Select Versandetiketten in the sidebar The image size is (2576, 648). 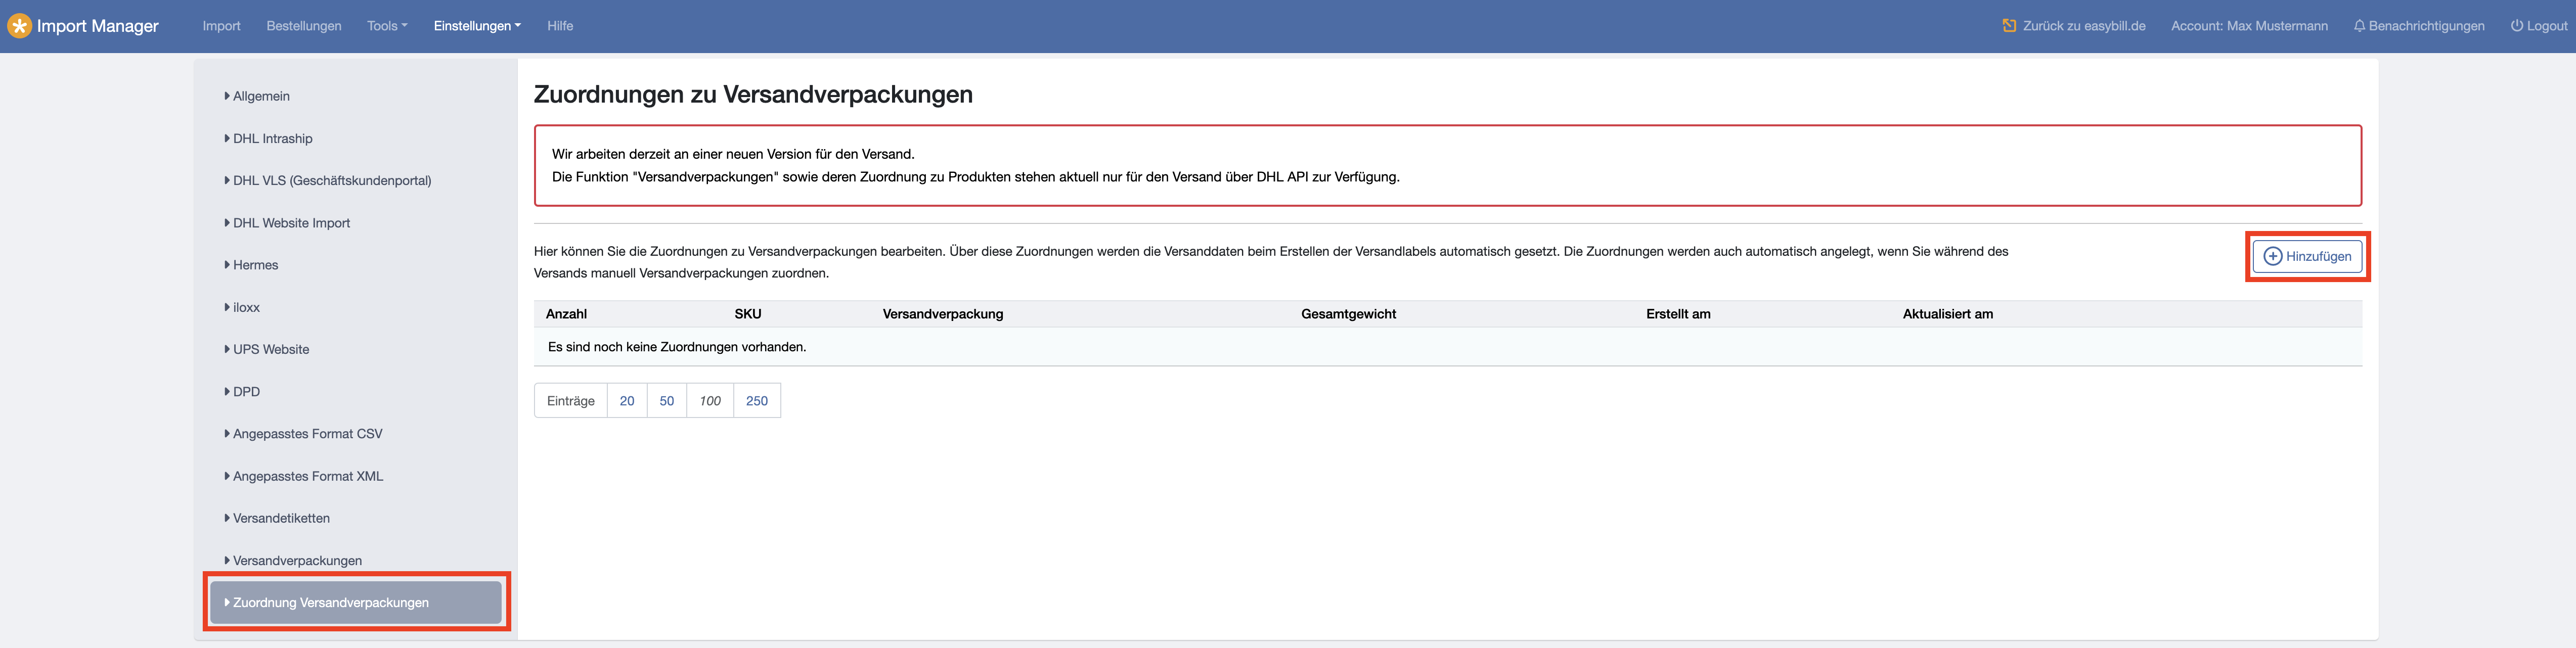click(281, 518)
